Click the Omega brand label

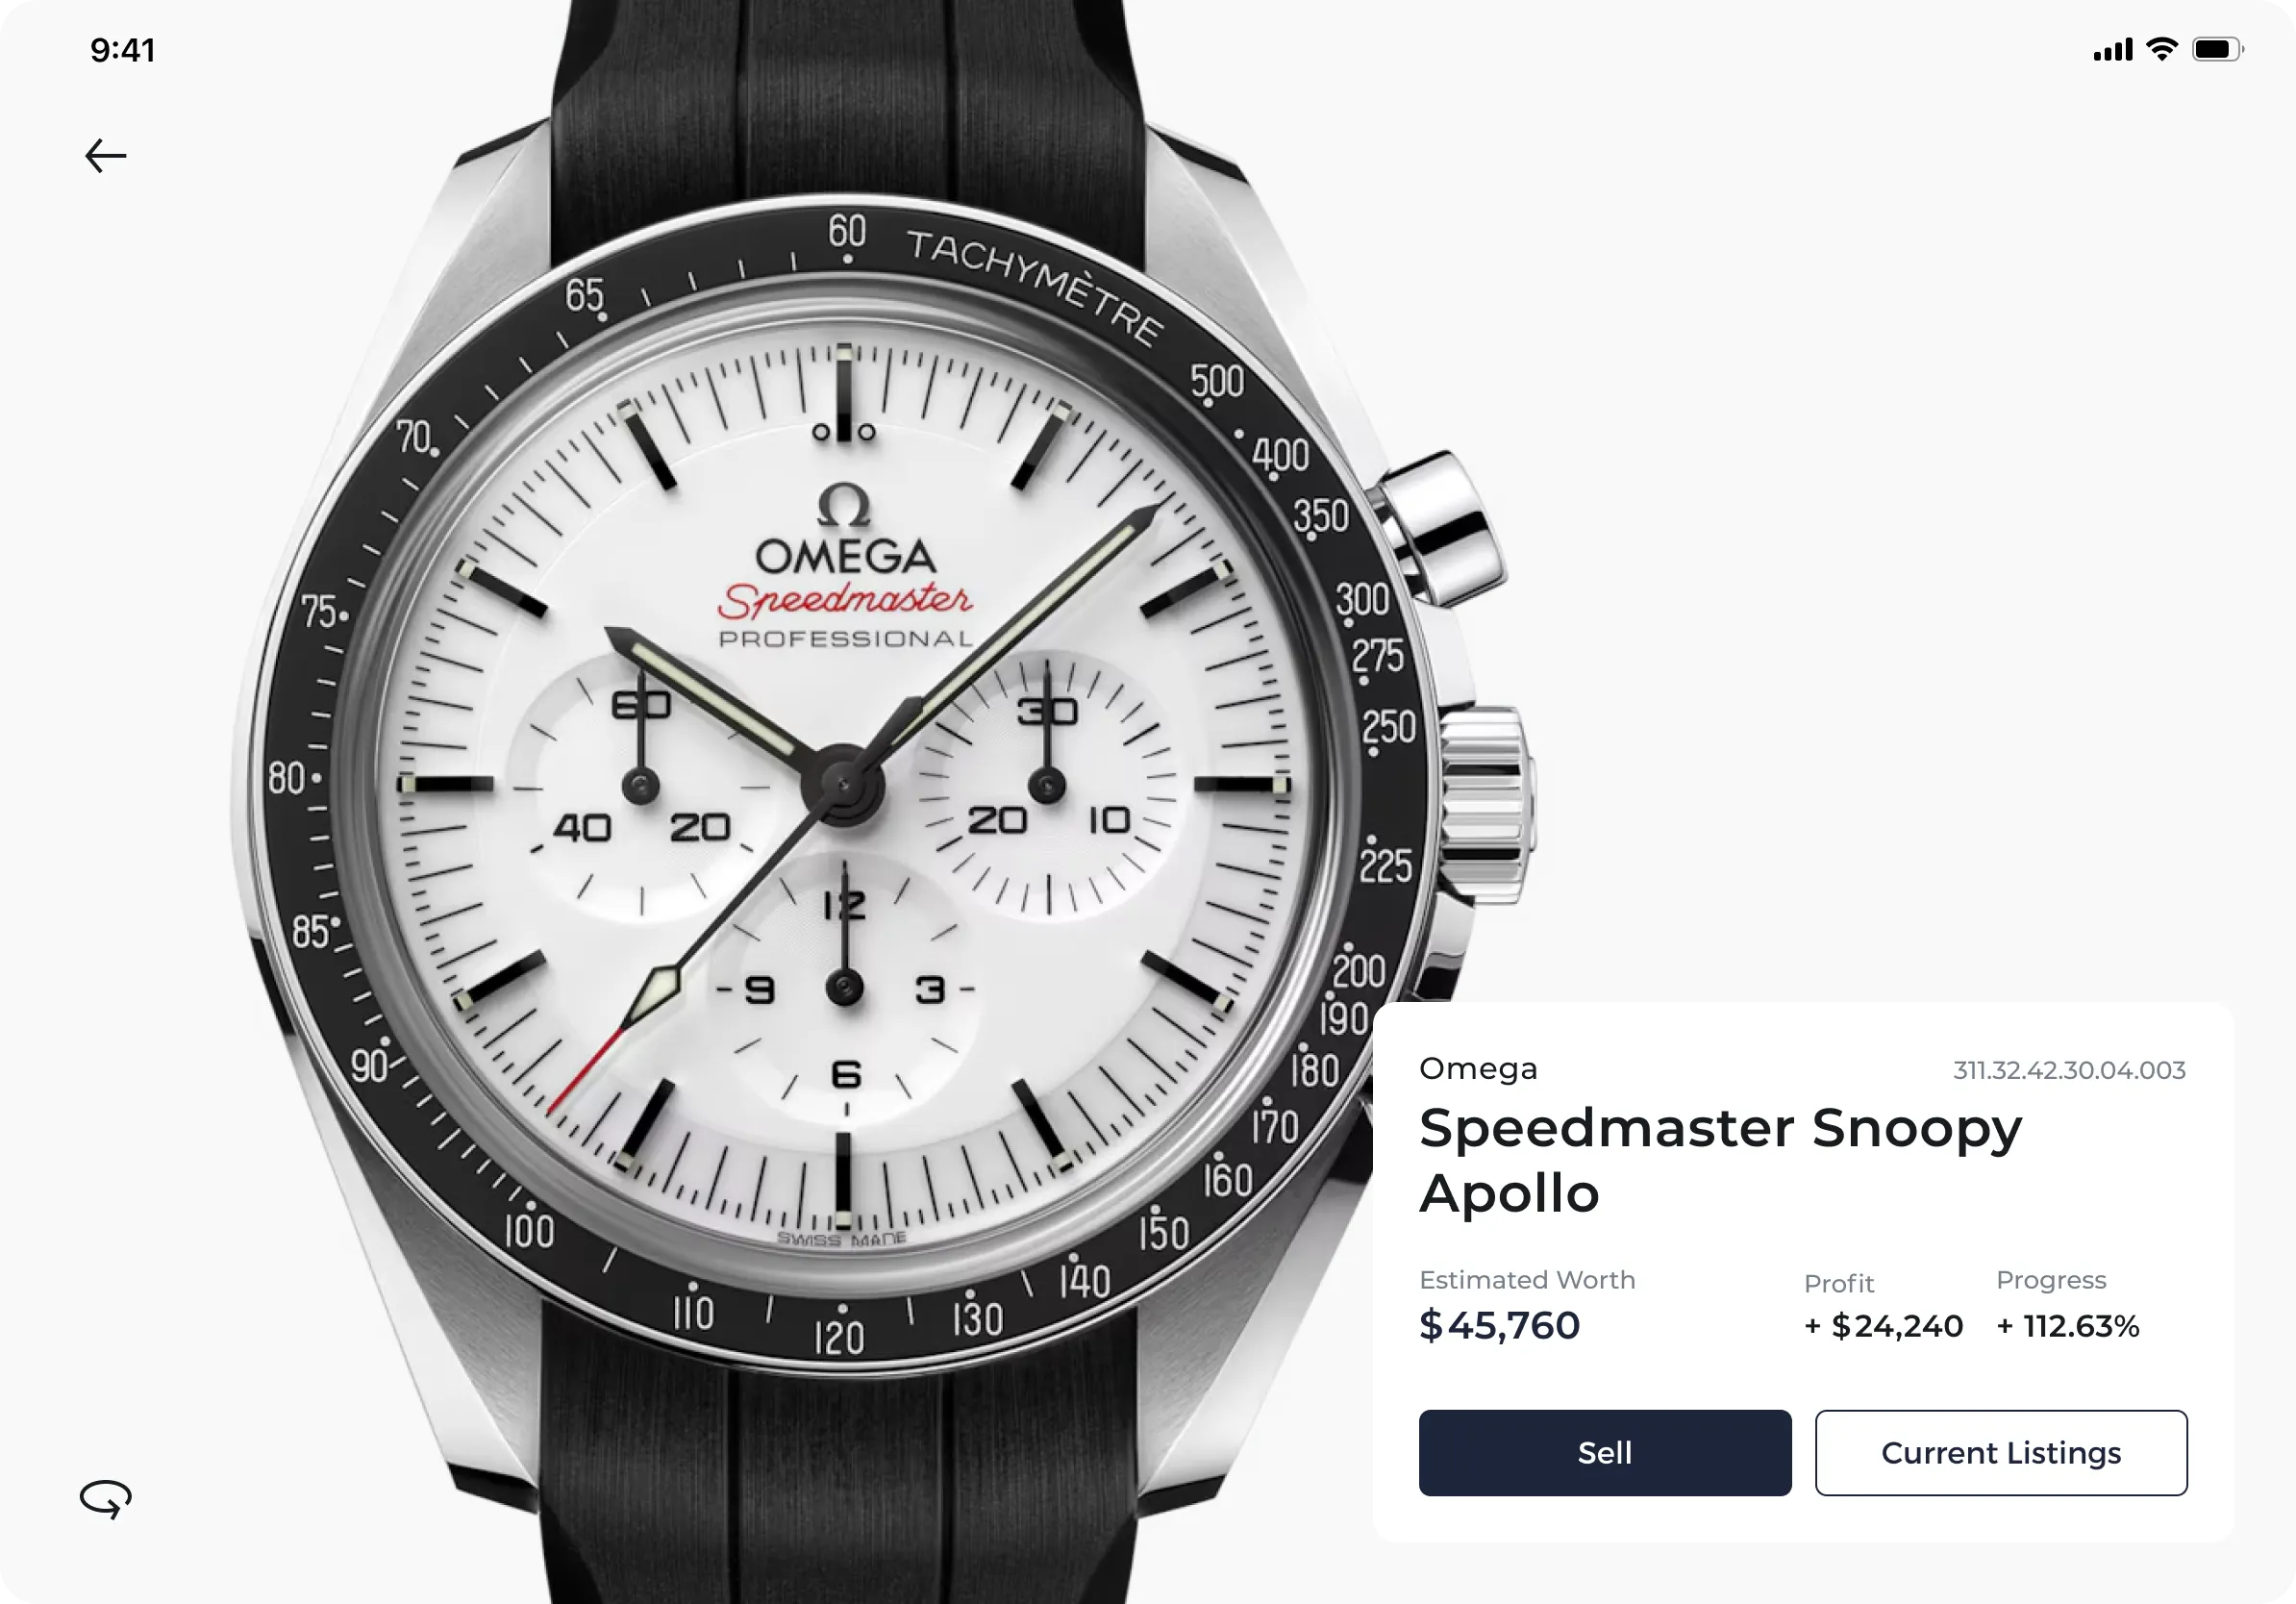(1478, 1068)
